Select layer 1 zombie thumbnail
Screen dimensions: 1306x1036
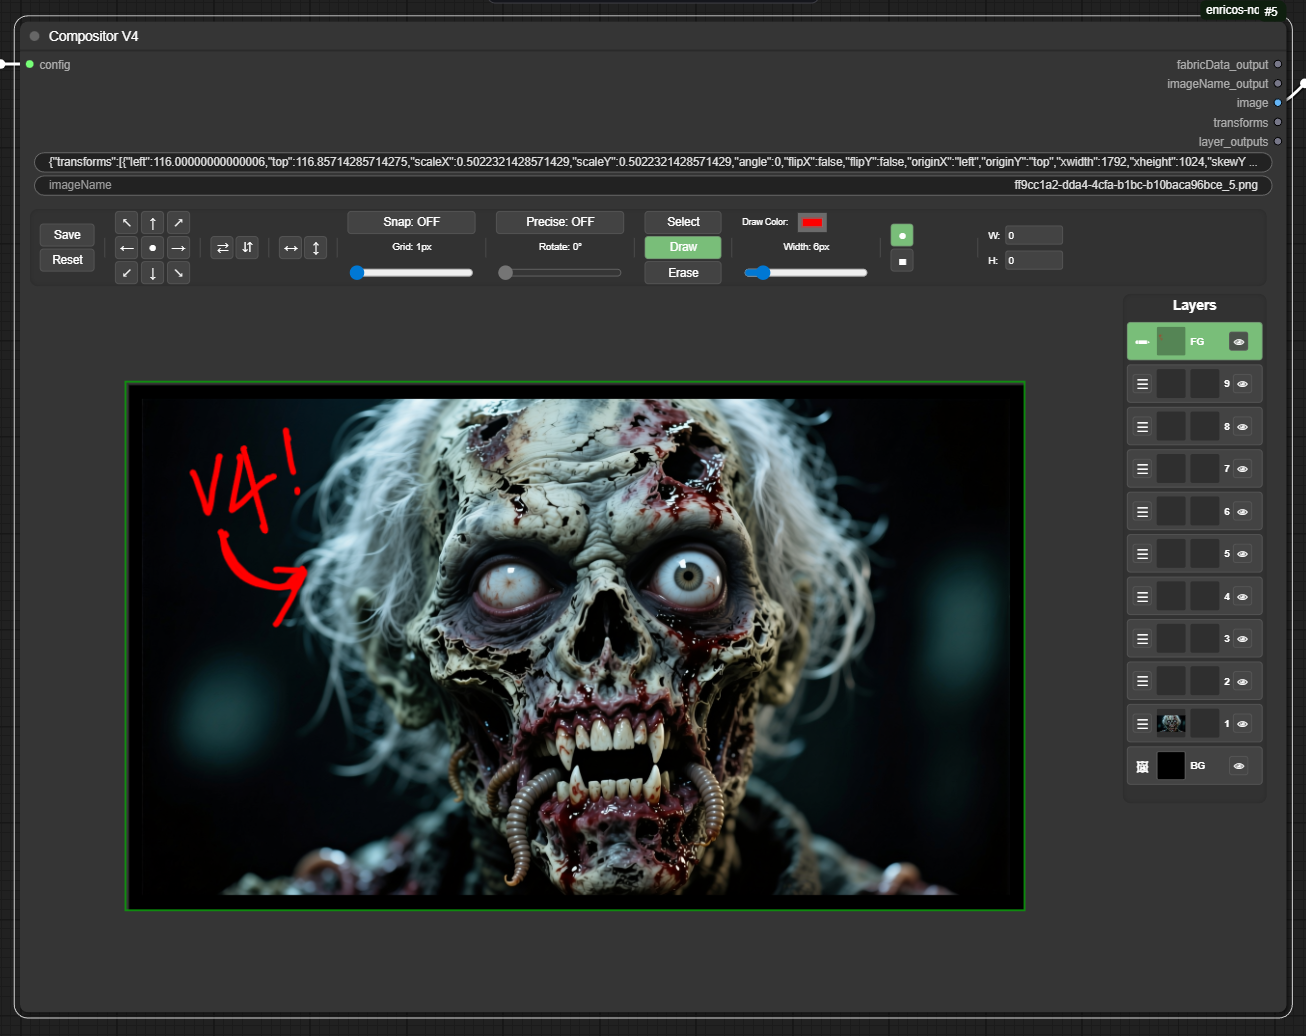[x=1171, y=723]
